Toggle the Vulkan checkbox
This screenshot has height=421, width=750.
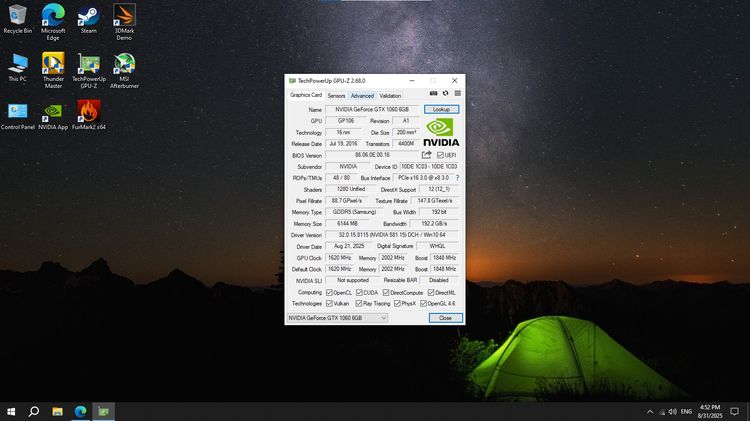[x=329, y=303]
